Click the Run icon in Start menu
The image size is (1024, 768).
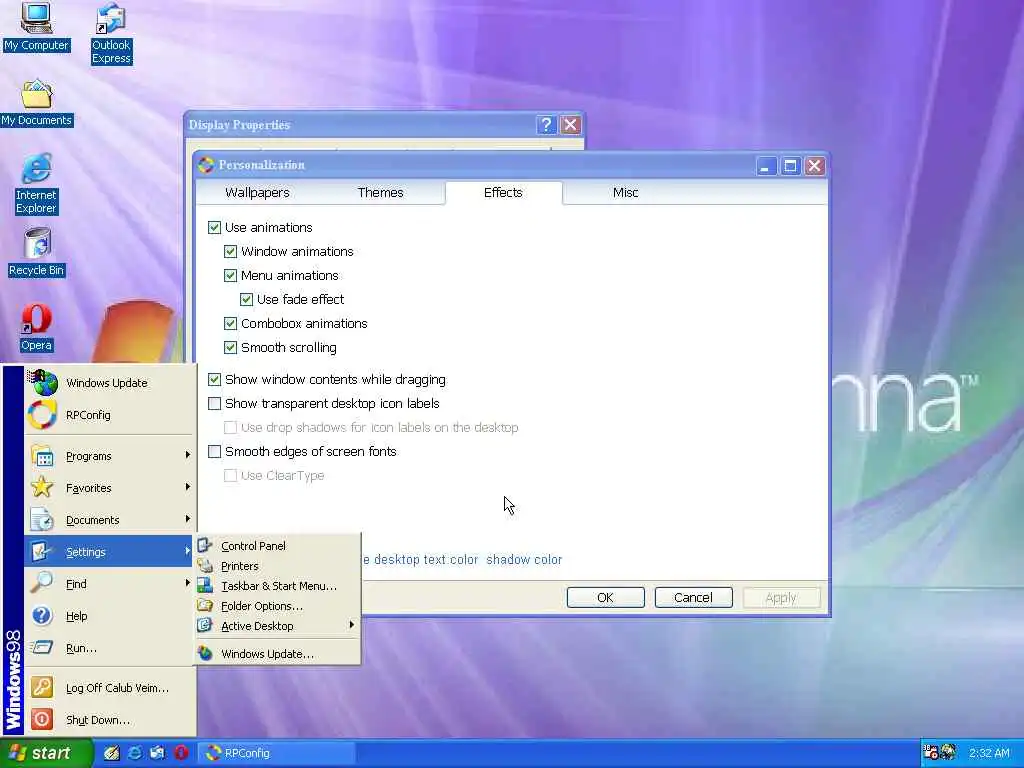pos(42,647)
